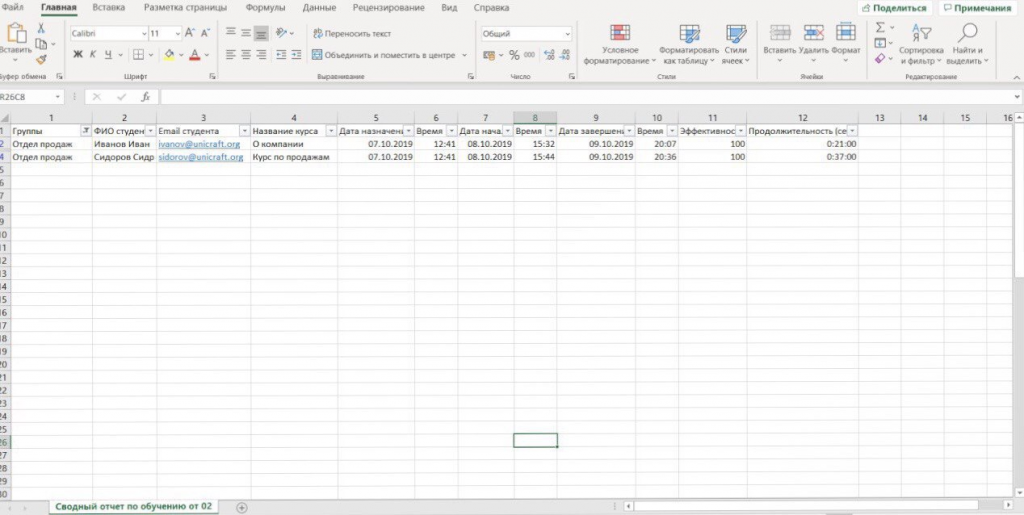
Task: Add a new sheet with plus button
Action: point(242,507)
